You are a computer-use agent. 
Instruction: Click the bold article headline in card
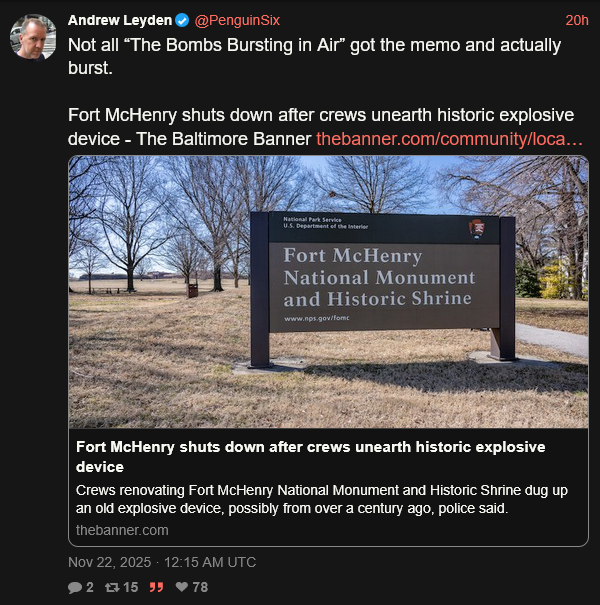coord(310,456)
